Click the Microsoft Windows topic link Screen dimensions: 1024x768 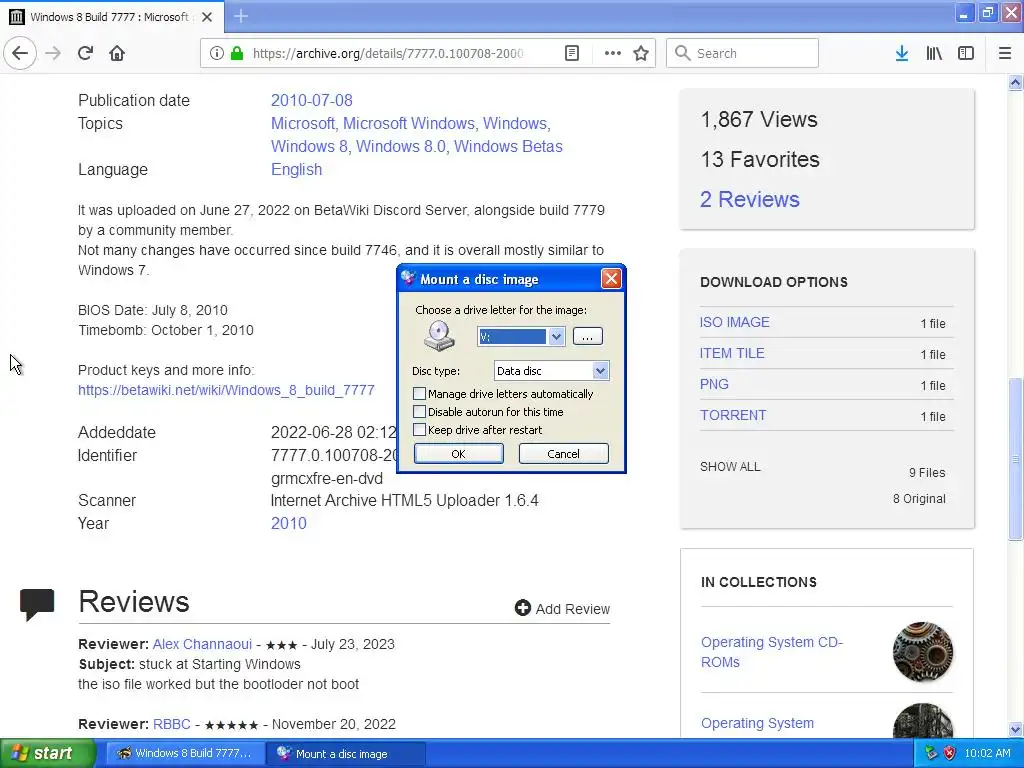click(x=409, y=123)
